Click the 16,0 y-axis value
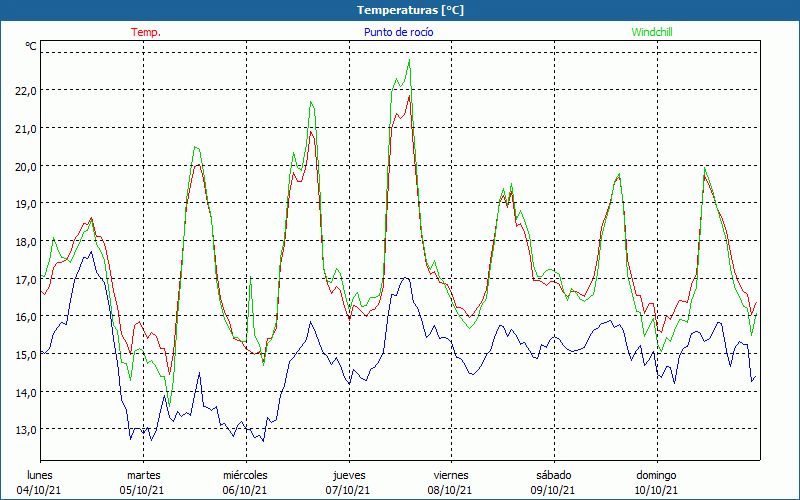This screenshot has width=800, height=500. coord(26,317)
